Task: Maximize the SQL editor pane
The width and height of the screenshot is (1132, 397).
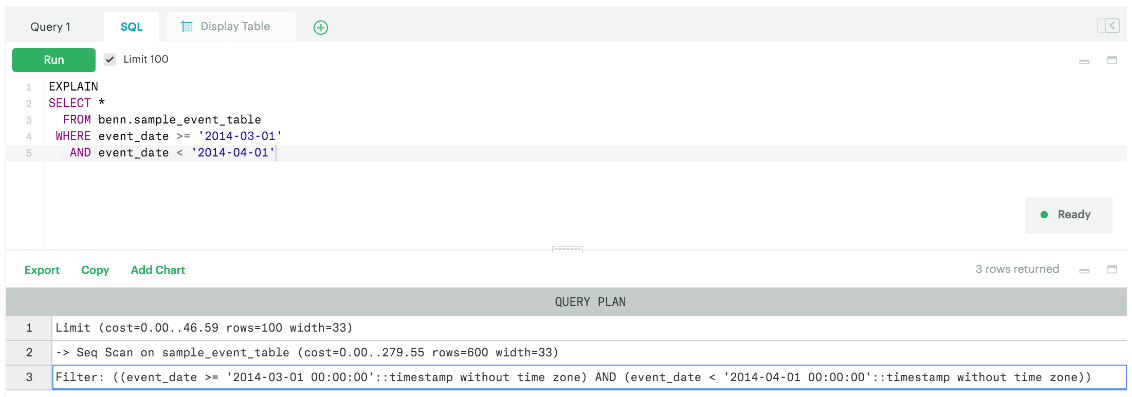Action: point(1112,61)
